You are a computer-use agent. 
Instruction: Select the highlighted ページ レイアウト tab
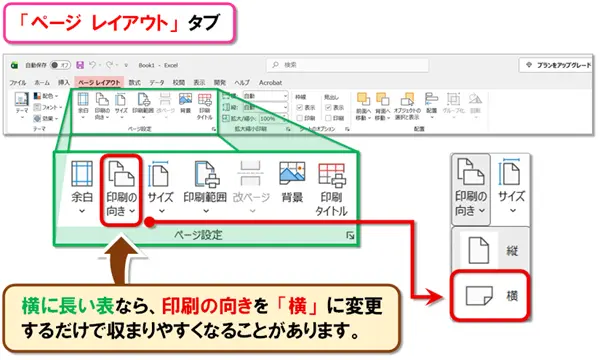(99, 83)
